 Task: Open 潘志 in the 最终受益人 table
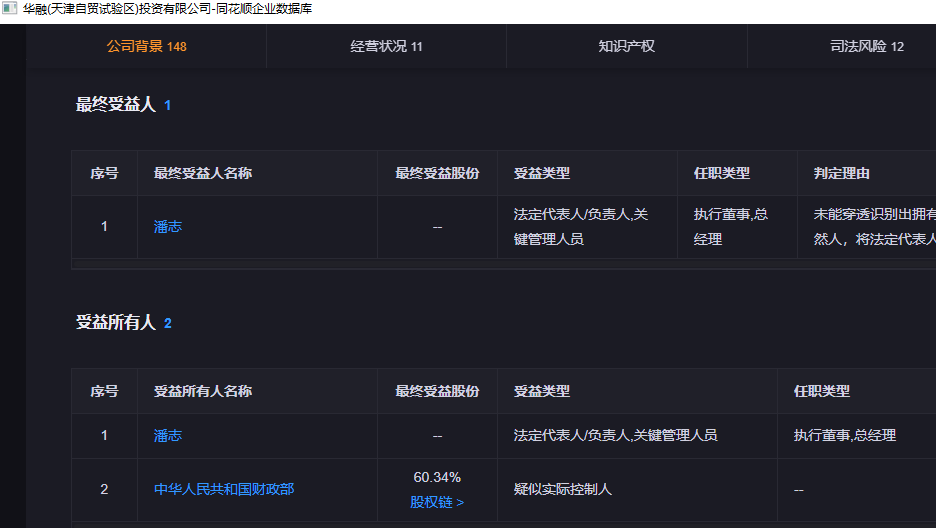tap(168, 227)
